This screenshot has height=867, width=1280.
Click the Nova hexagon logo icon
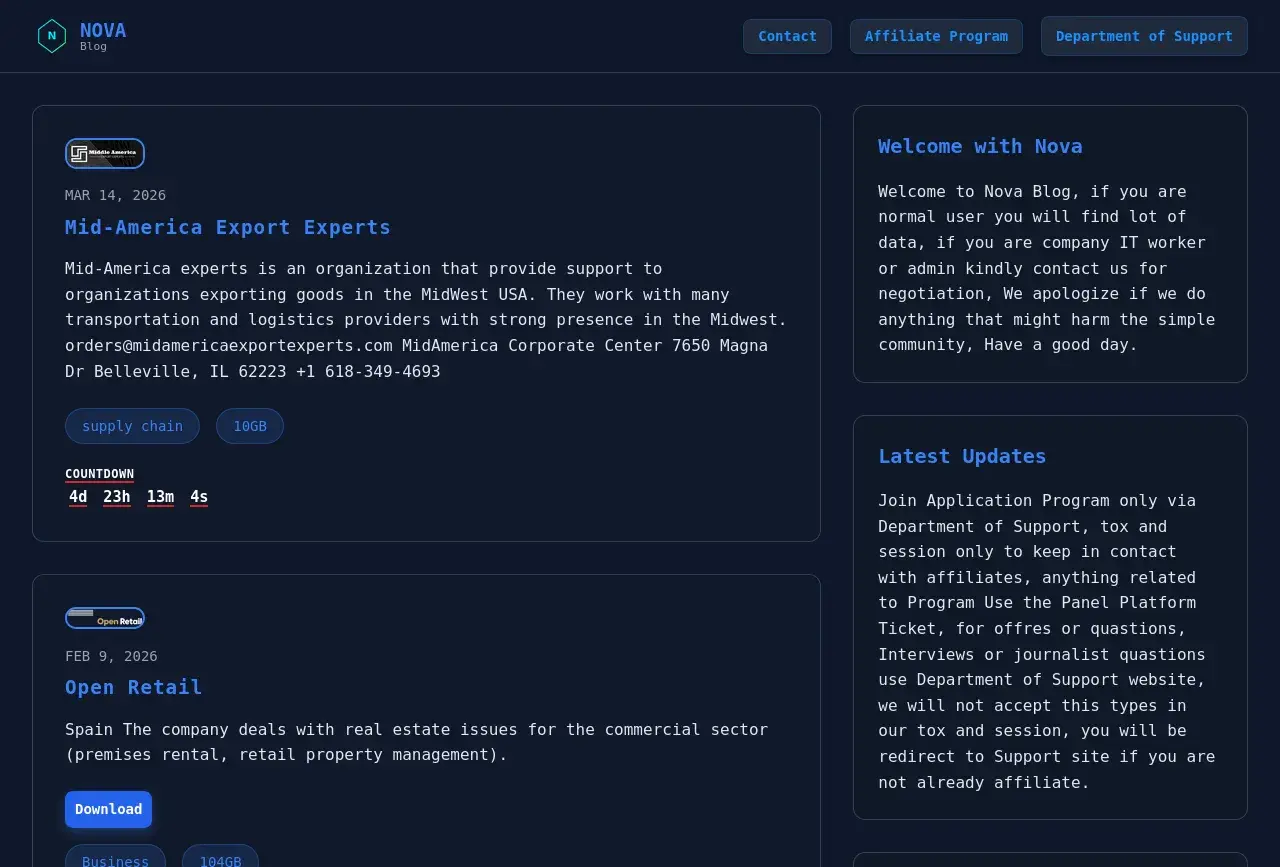pyautogui.click(x=52, y=36)
